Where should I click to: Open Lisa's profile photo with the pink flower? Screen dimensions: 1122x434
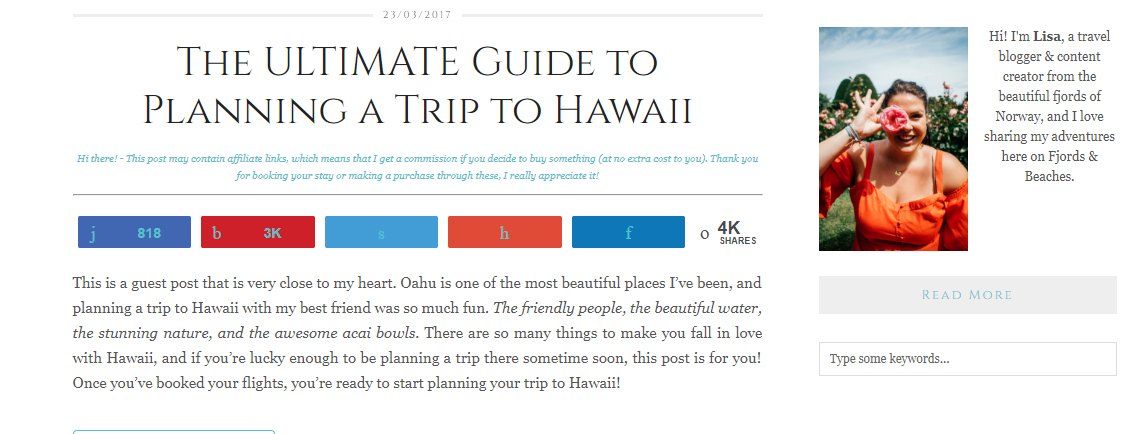893,139
